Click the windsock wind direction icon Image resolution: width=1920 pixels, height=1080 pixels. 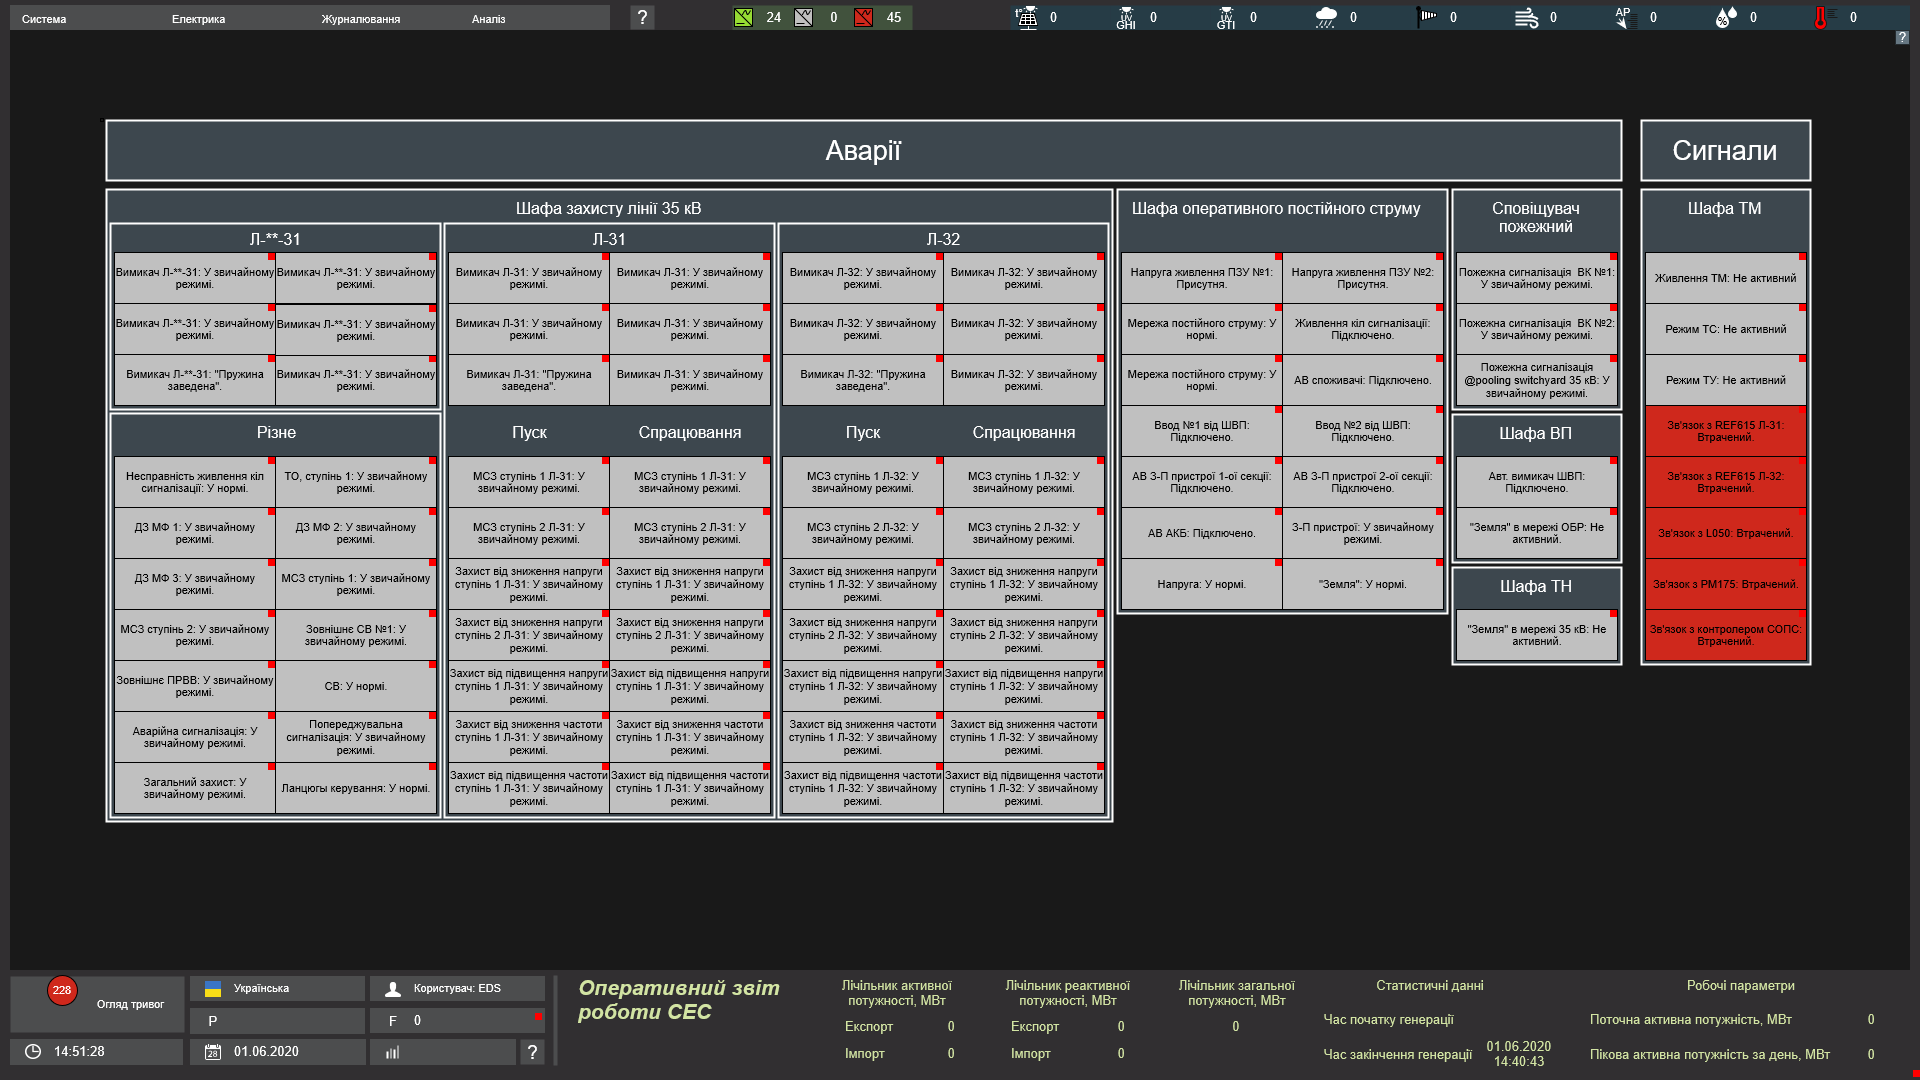(x=1427, y=17)
